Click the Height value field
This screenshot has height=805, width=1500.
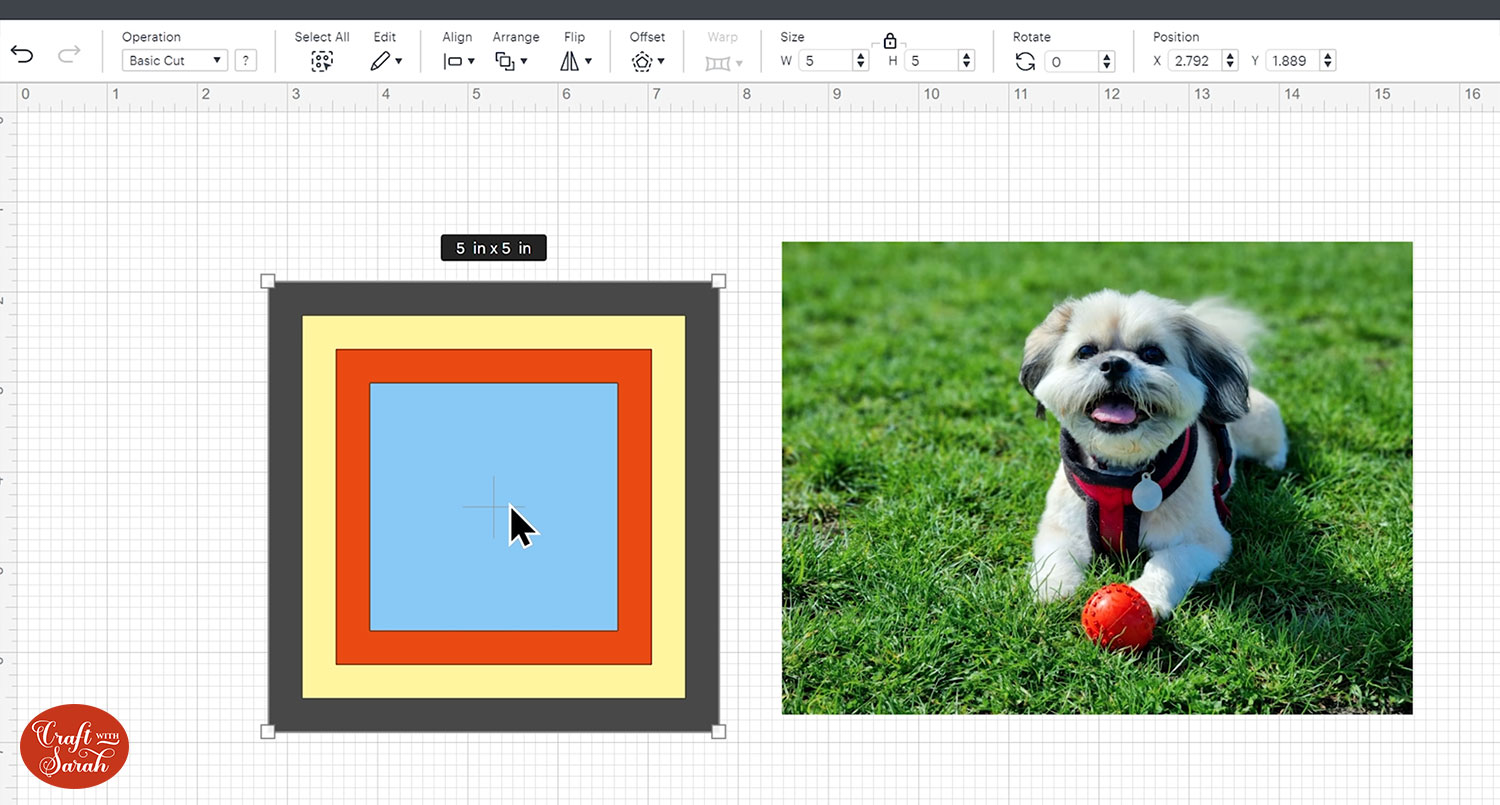click(931, 61)
